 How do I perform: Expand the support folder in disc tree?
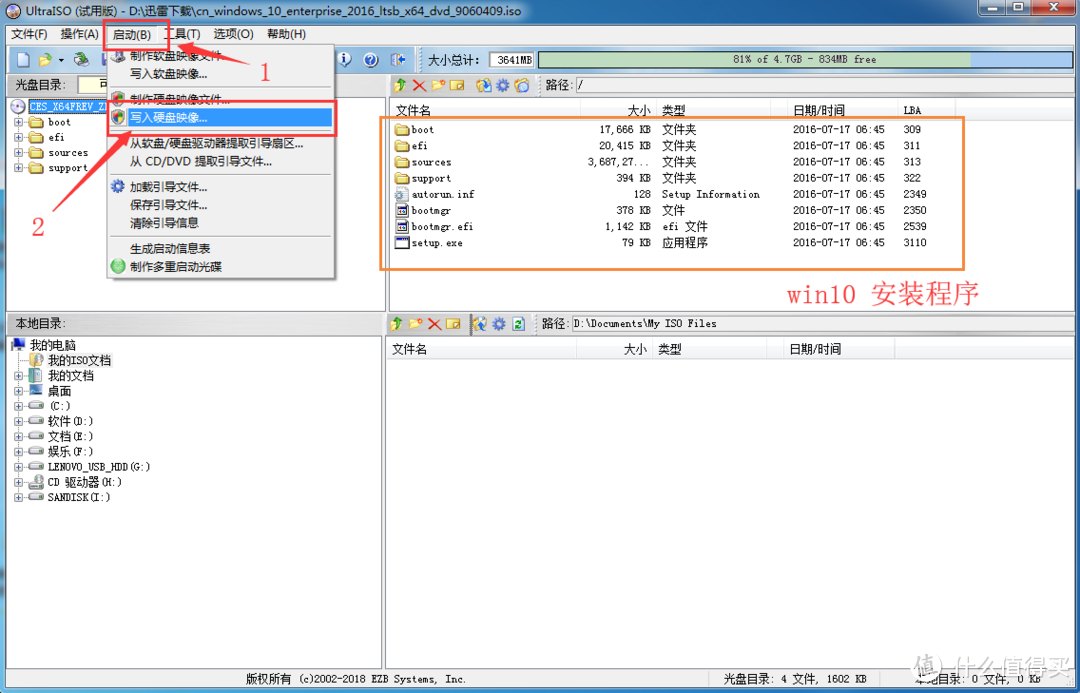tap(19, 168)
